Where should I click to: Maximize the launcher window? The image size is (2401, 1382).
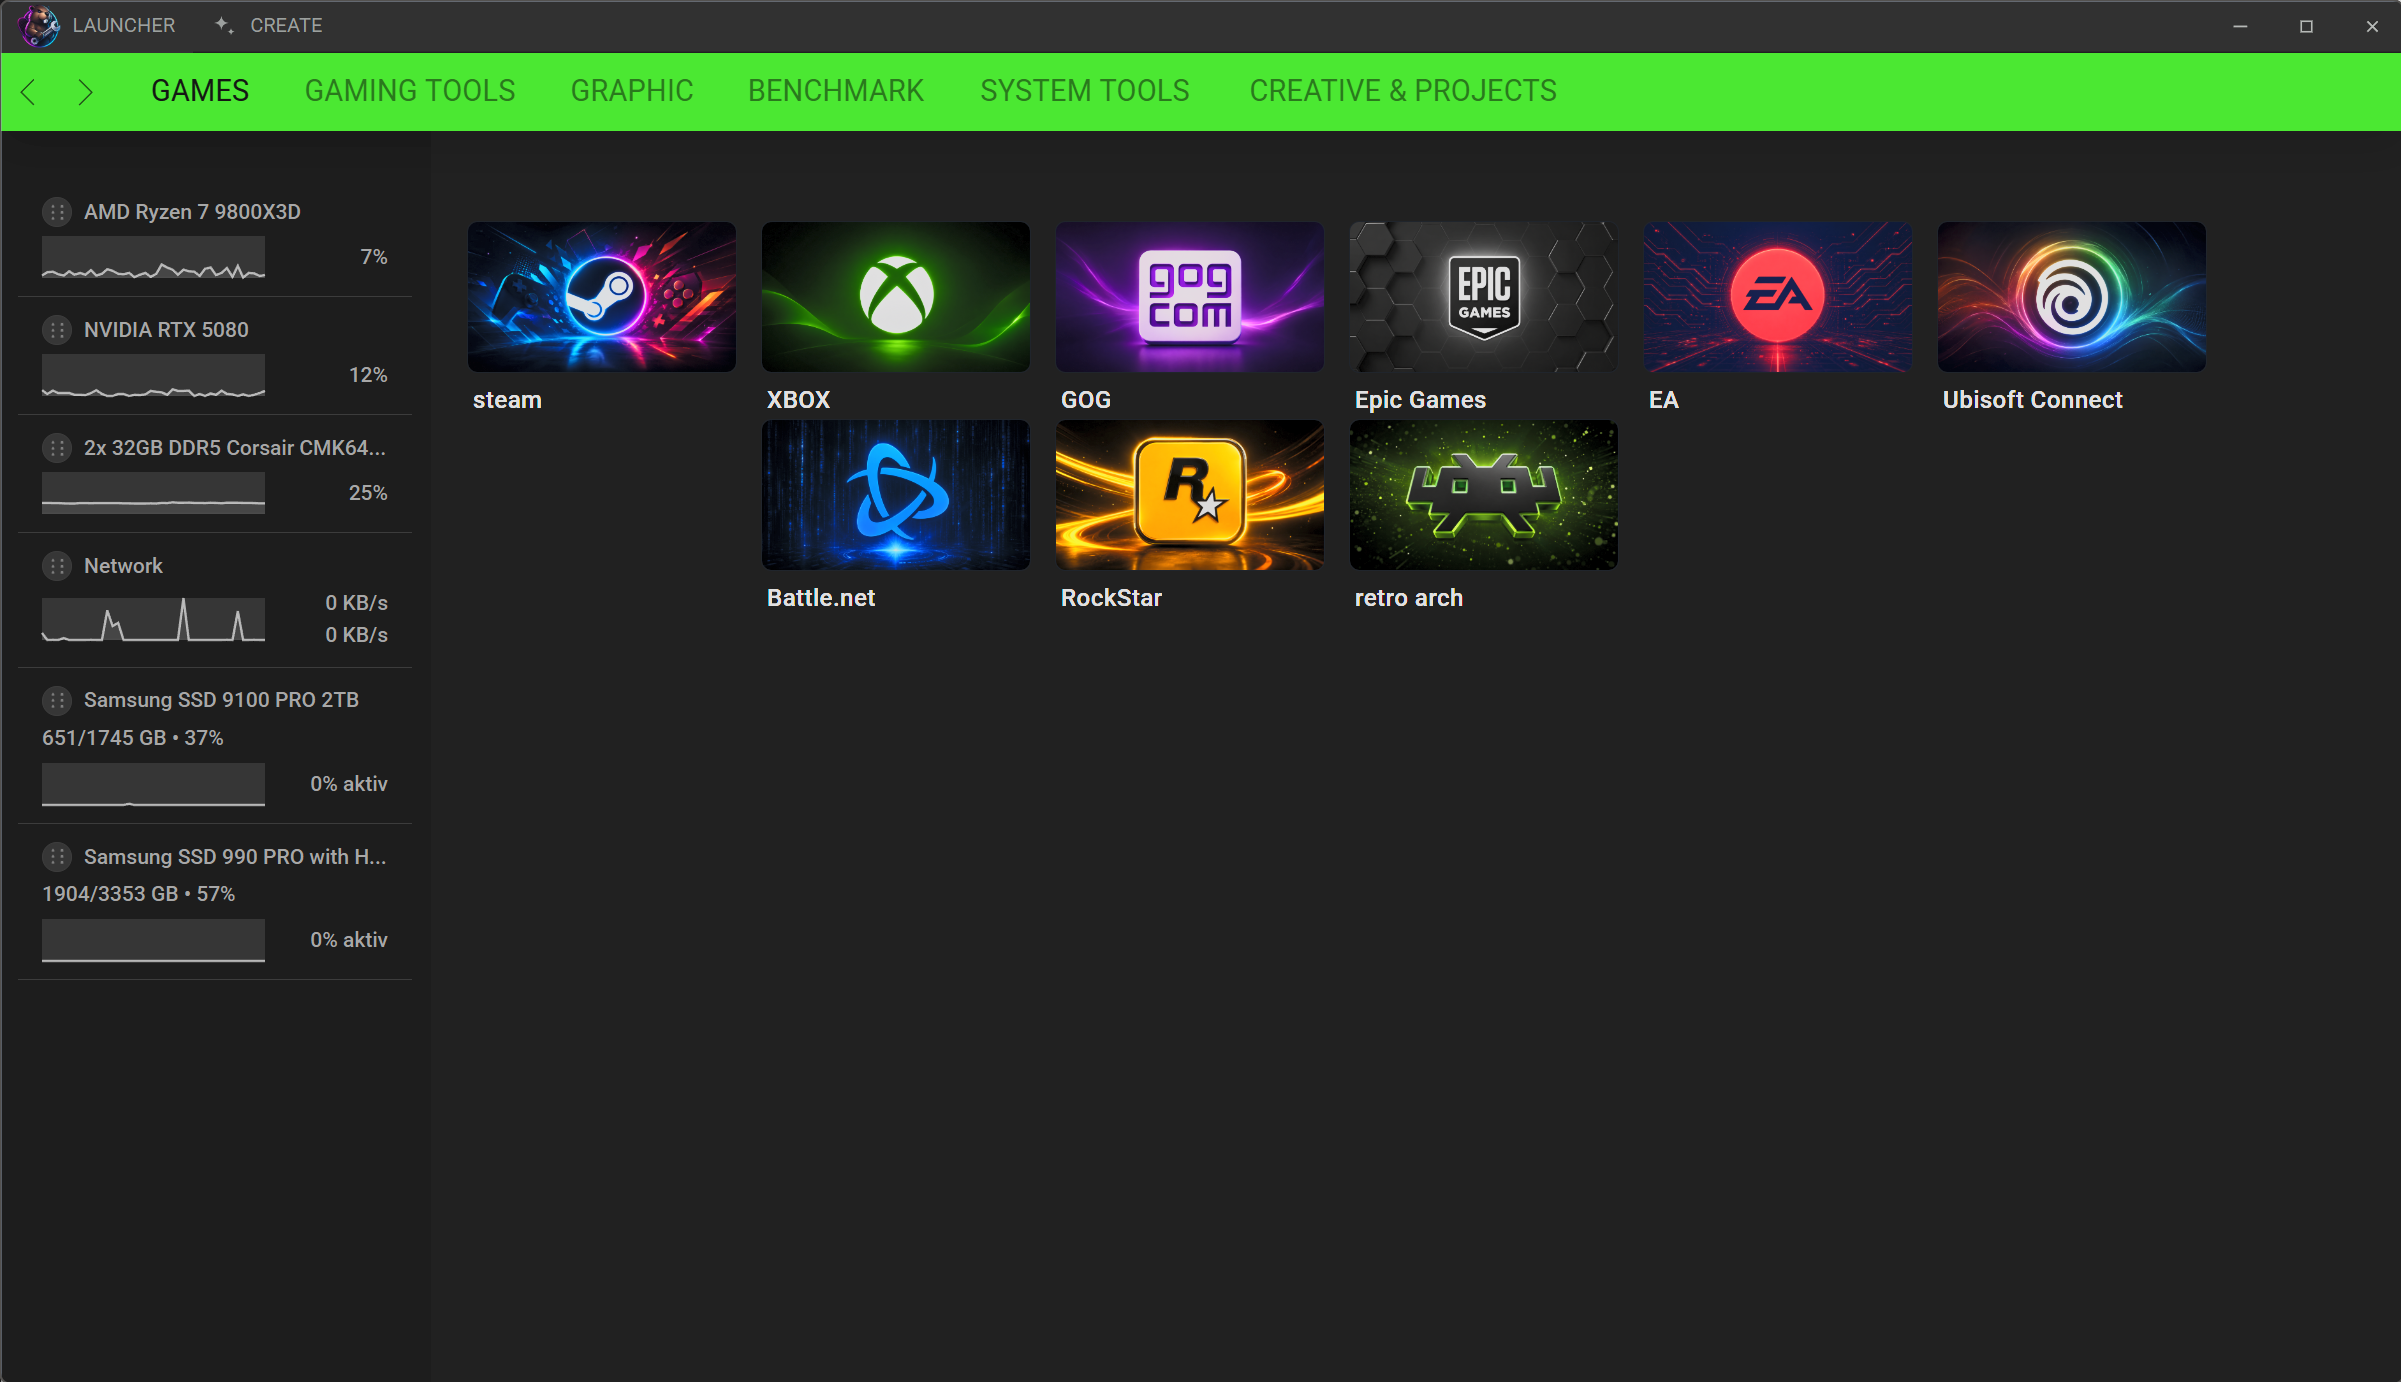pos(2306,26)
